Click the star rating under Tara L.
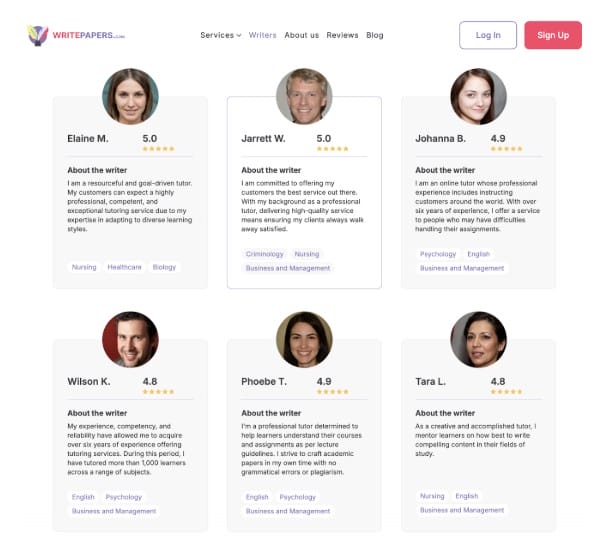 pyautogui.click(x=506, y=392)
